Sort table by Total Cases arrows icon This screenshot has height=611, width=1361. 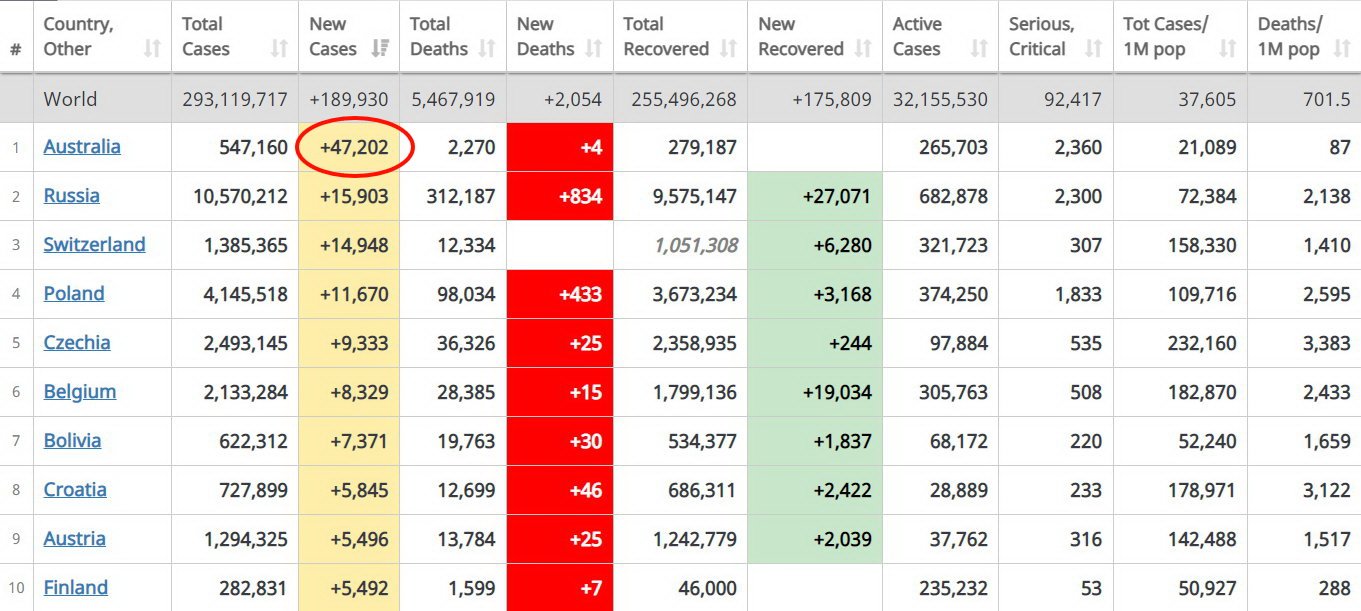click(x=279, y=49)
